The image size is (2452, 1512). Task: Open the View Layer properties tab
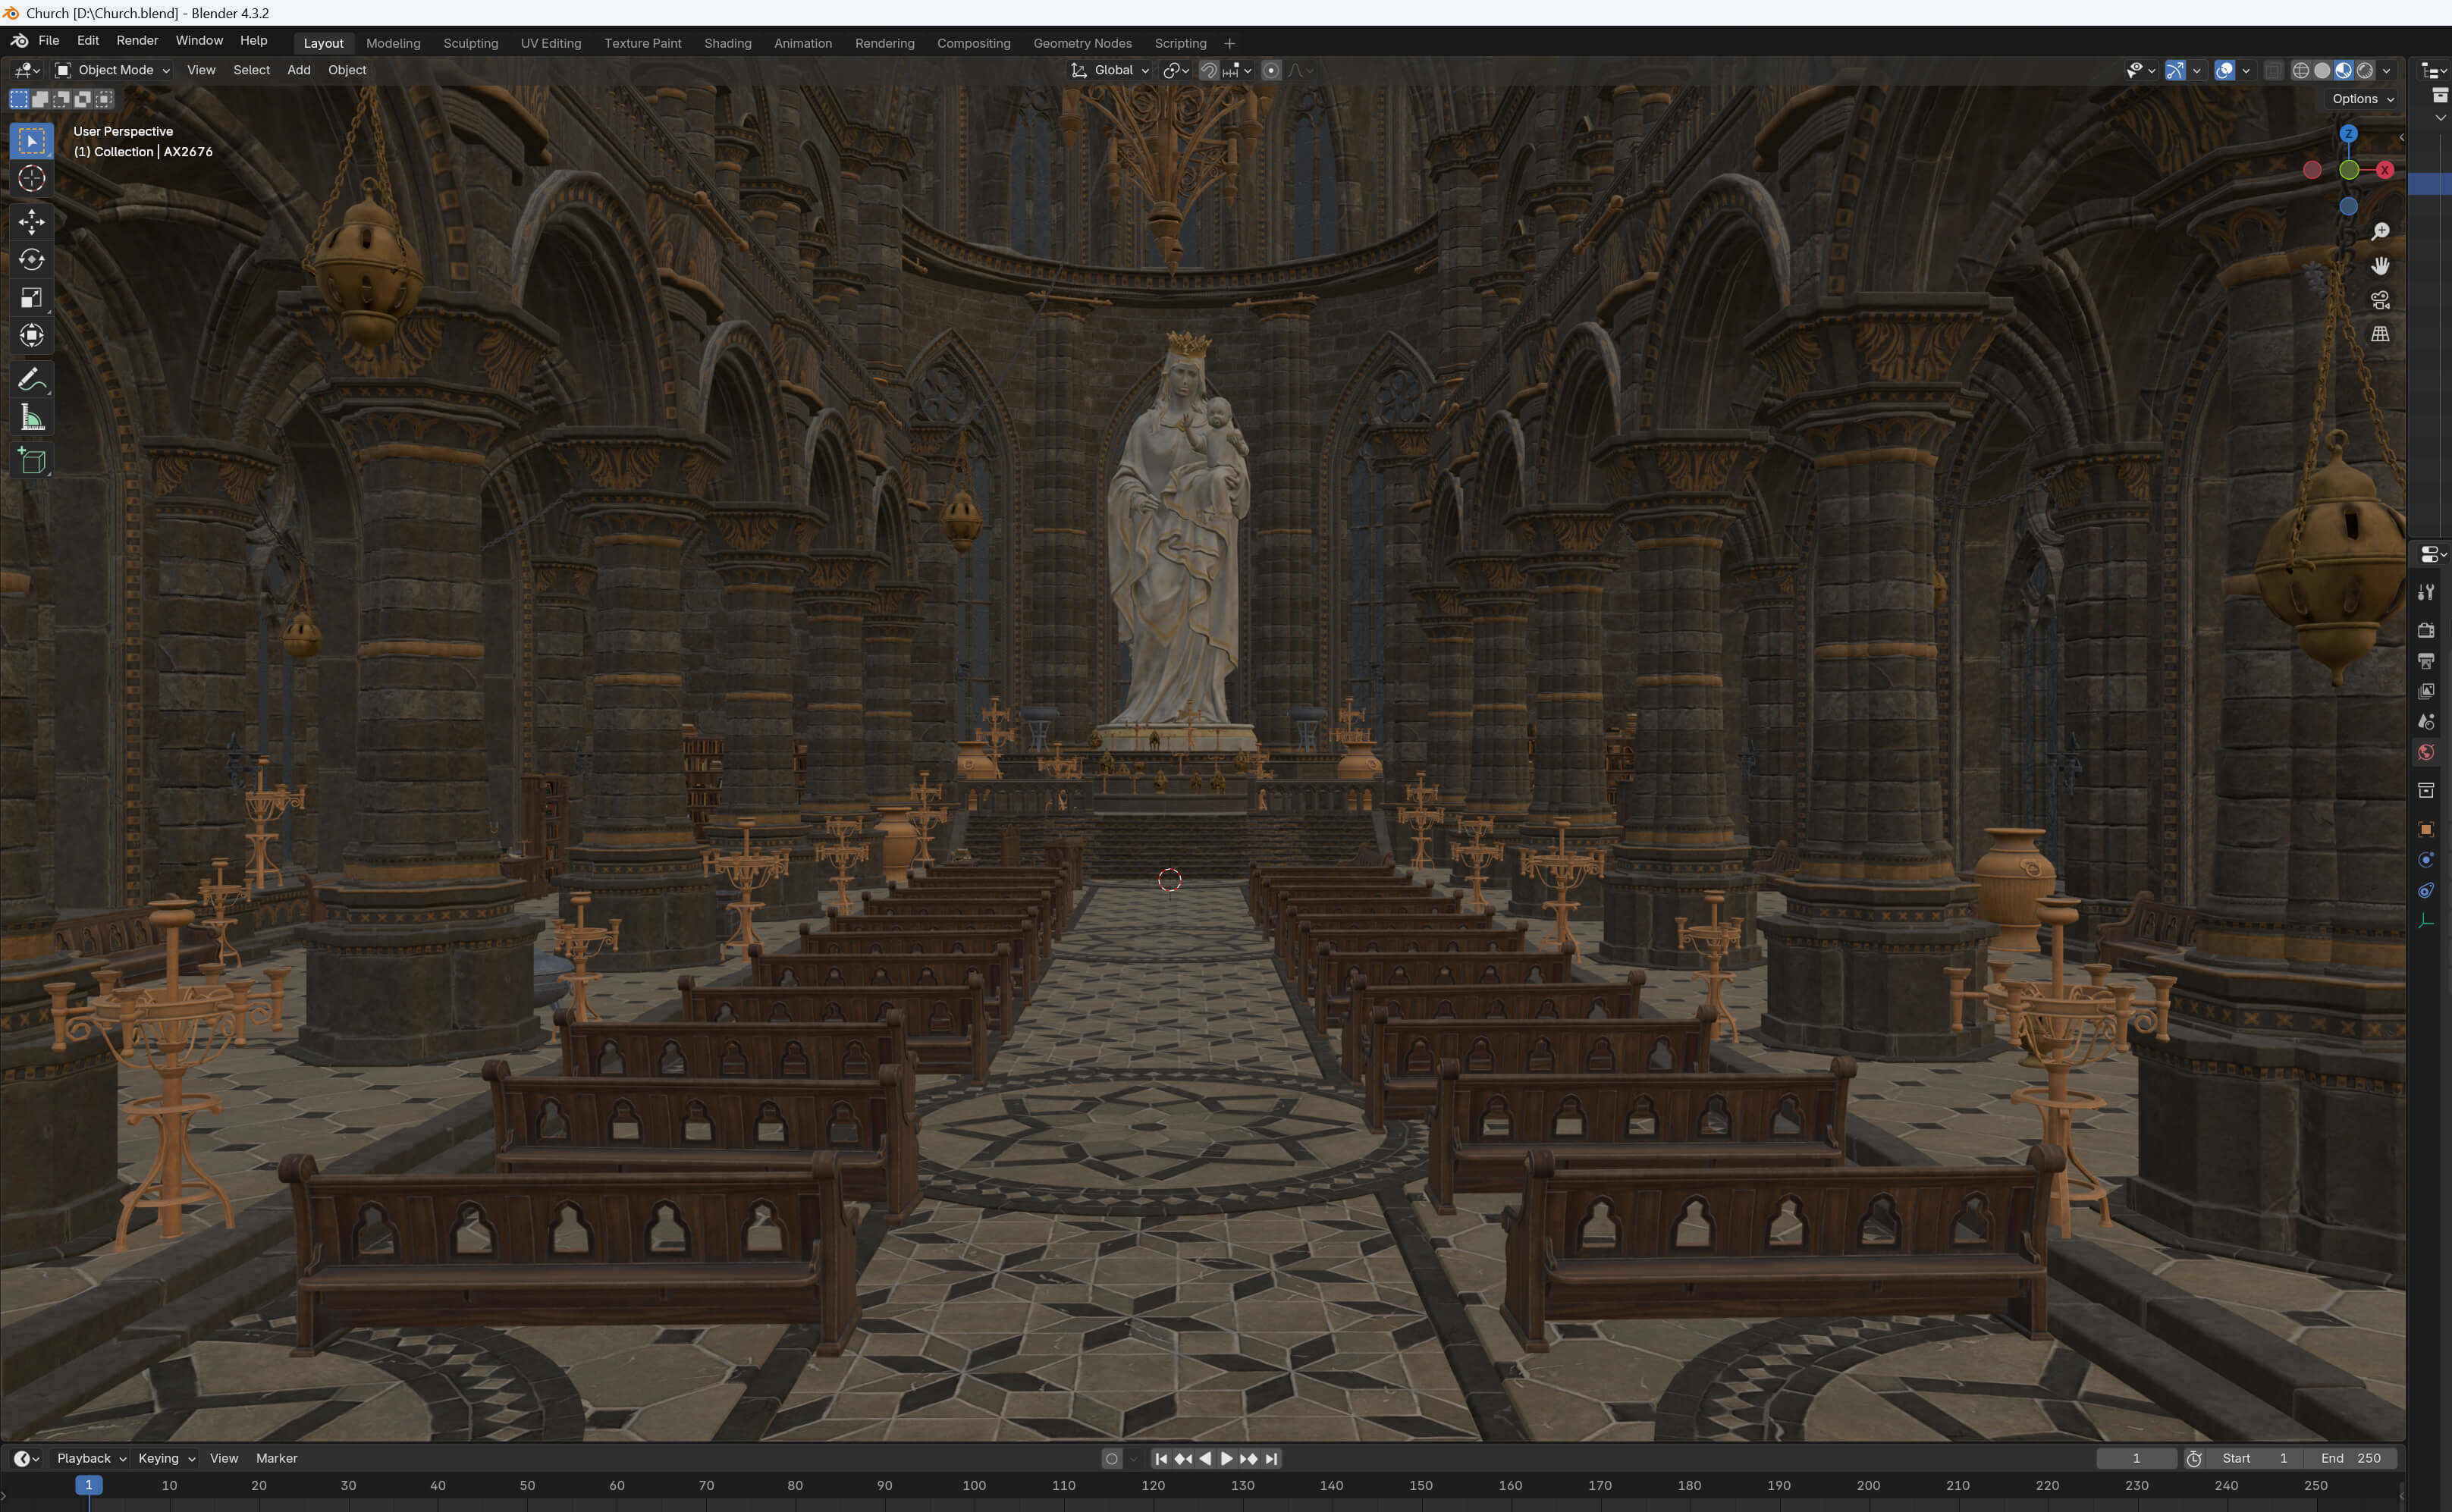[x=2426, y=691]
